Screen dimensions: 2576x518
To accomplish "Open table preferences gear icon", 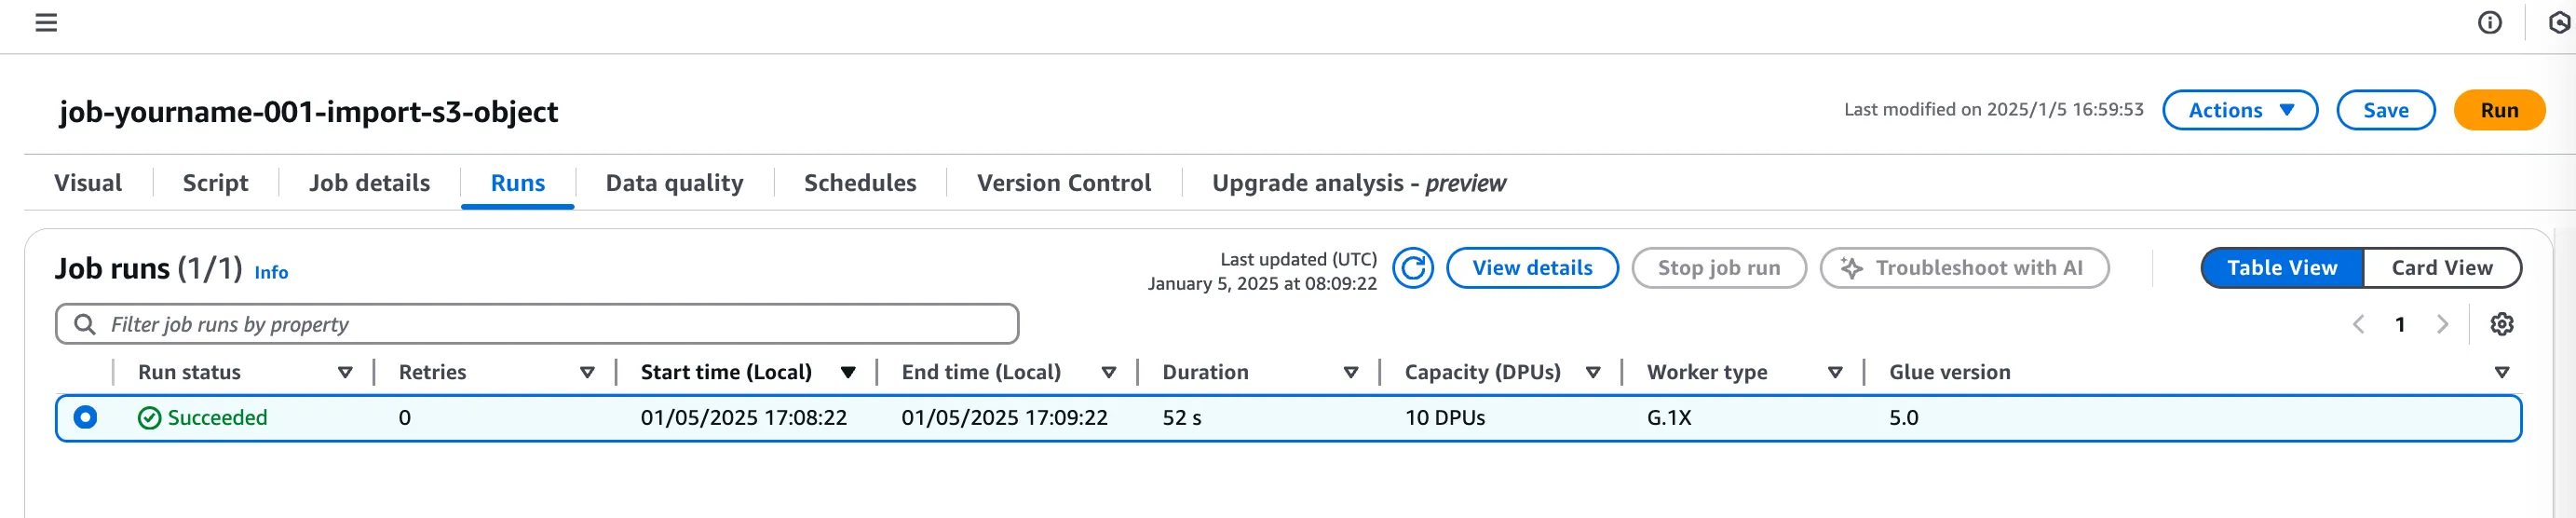I will tap(2501, 324).
